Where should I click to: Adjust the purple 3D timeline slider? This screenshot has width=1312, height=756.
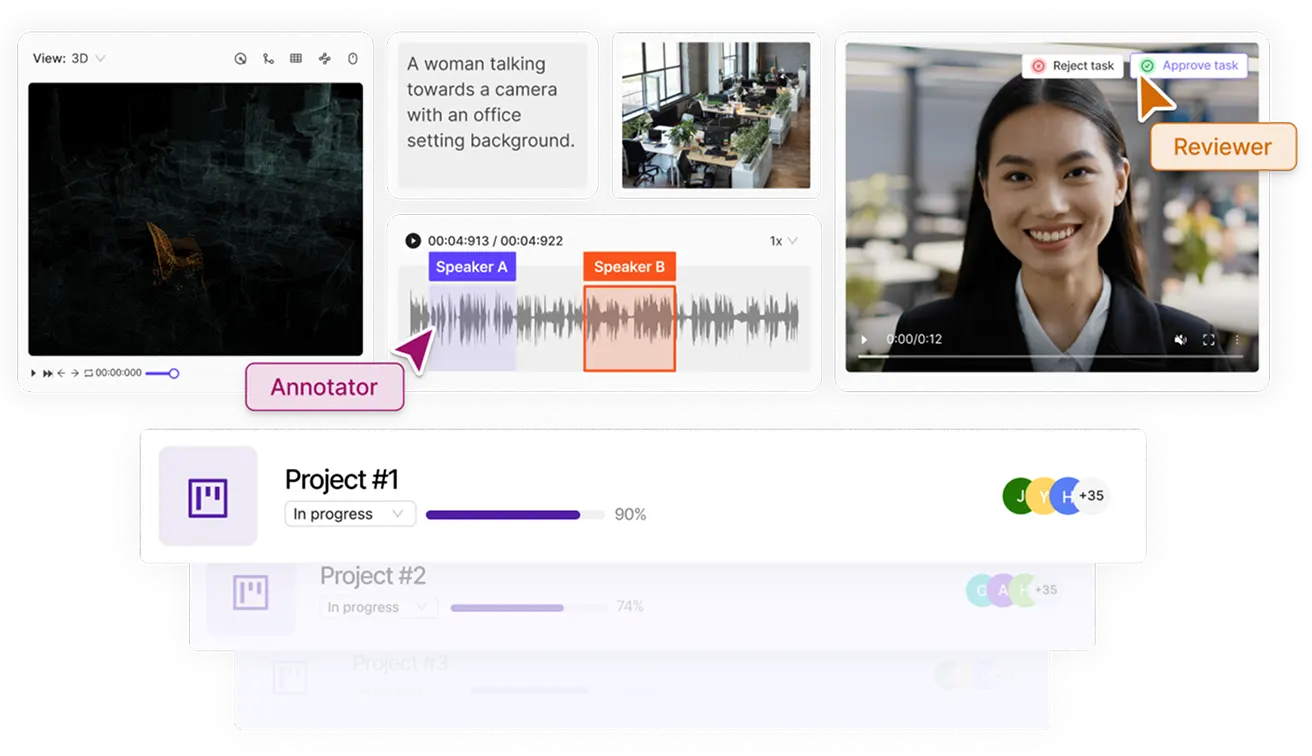point(162,373)
